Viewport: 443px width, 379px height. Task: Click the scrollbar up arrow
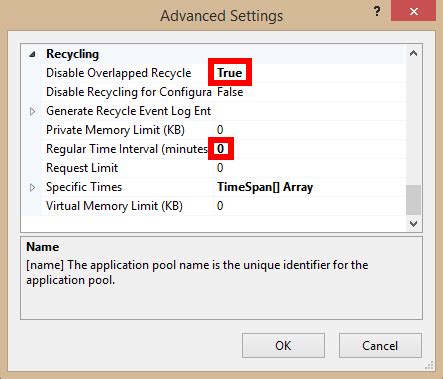coord(413,53)
